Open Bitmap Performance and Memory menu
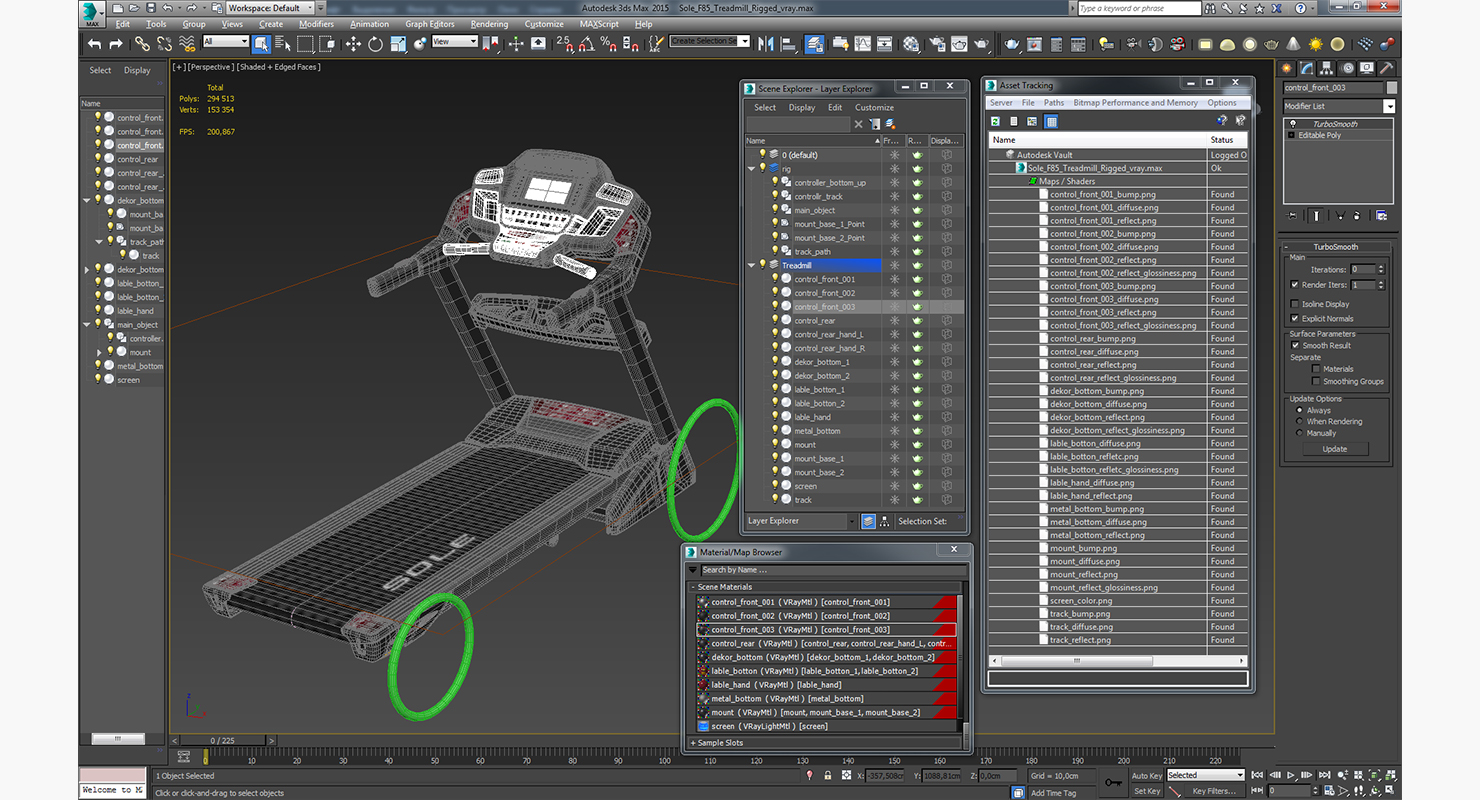 click(1135, 102)
